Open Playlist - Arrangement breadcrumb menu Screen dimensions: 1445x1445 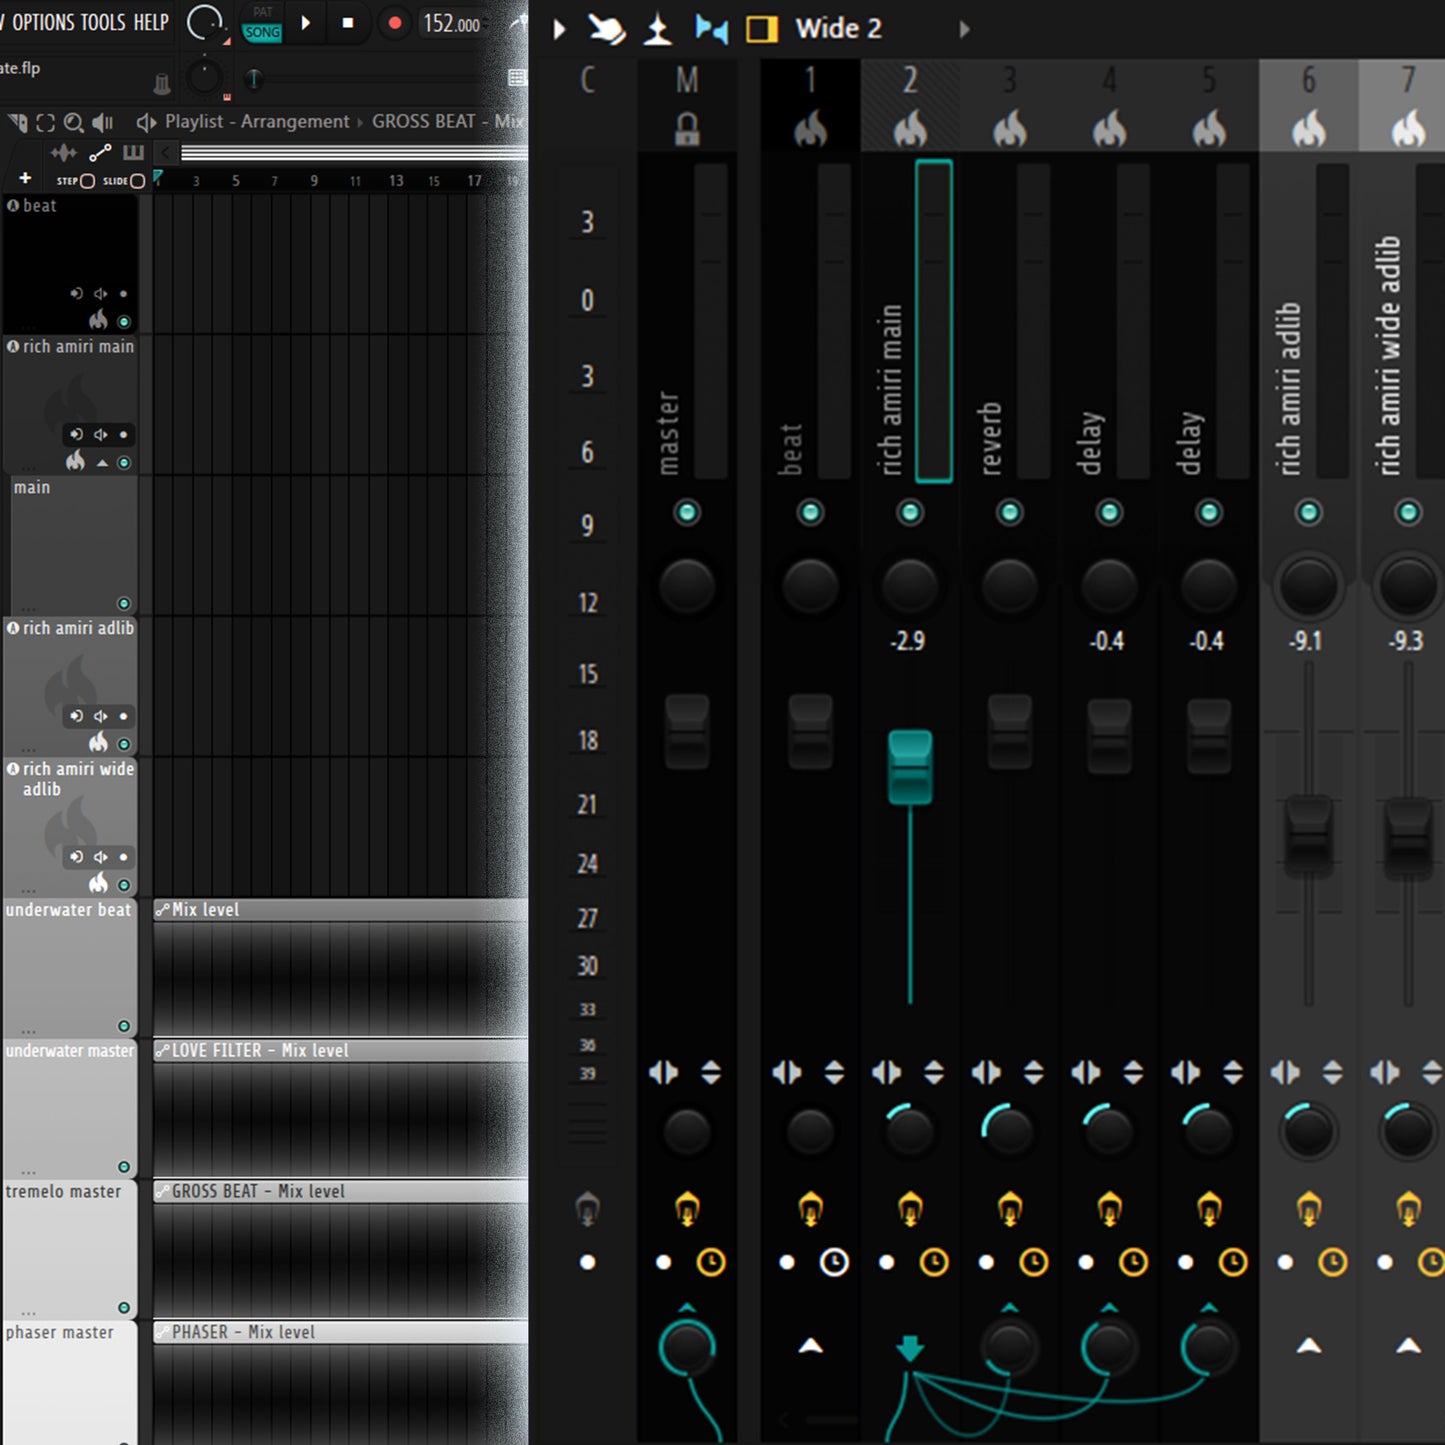(x=257, y=121)
